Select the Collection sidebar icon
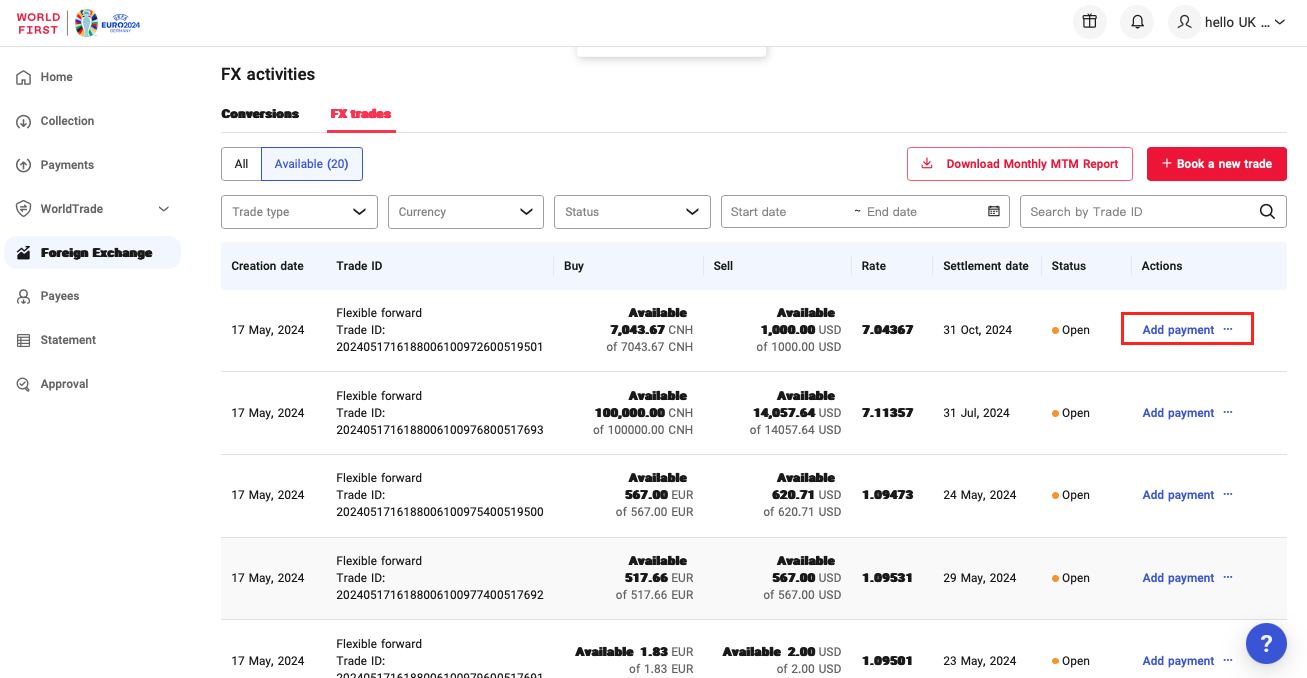 pos(24,121)
